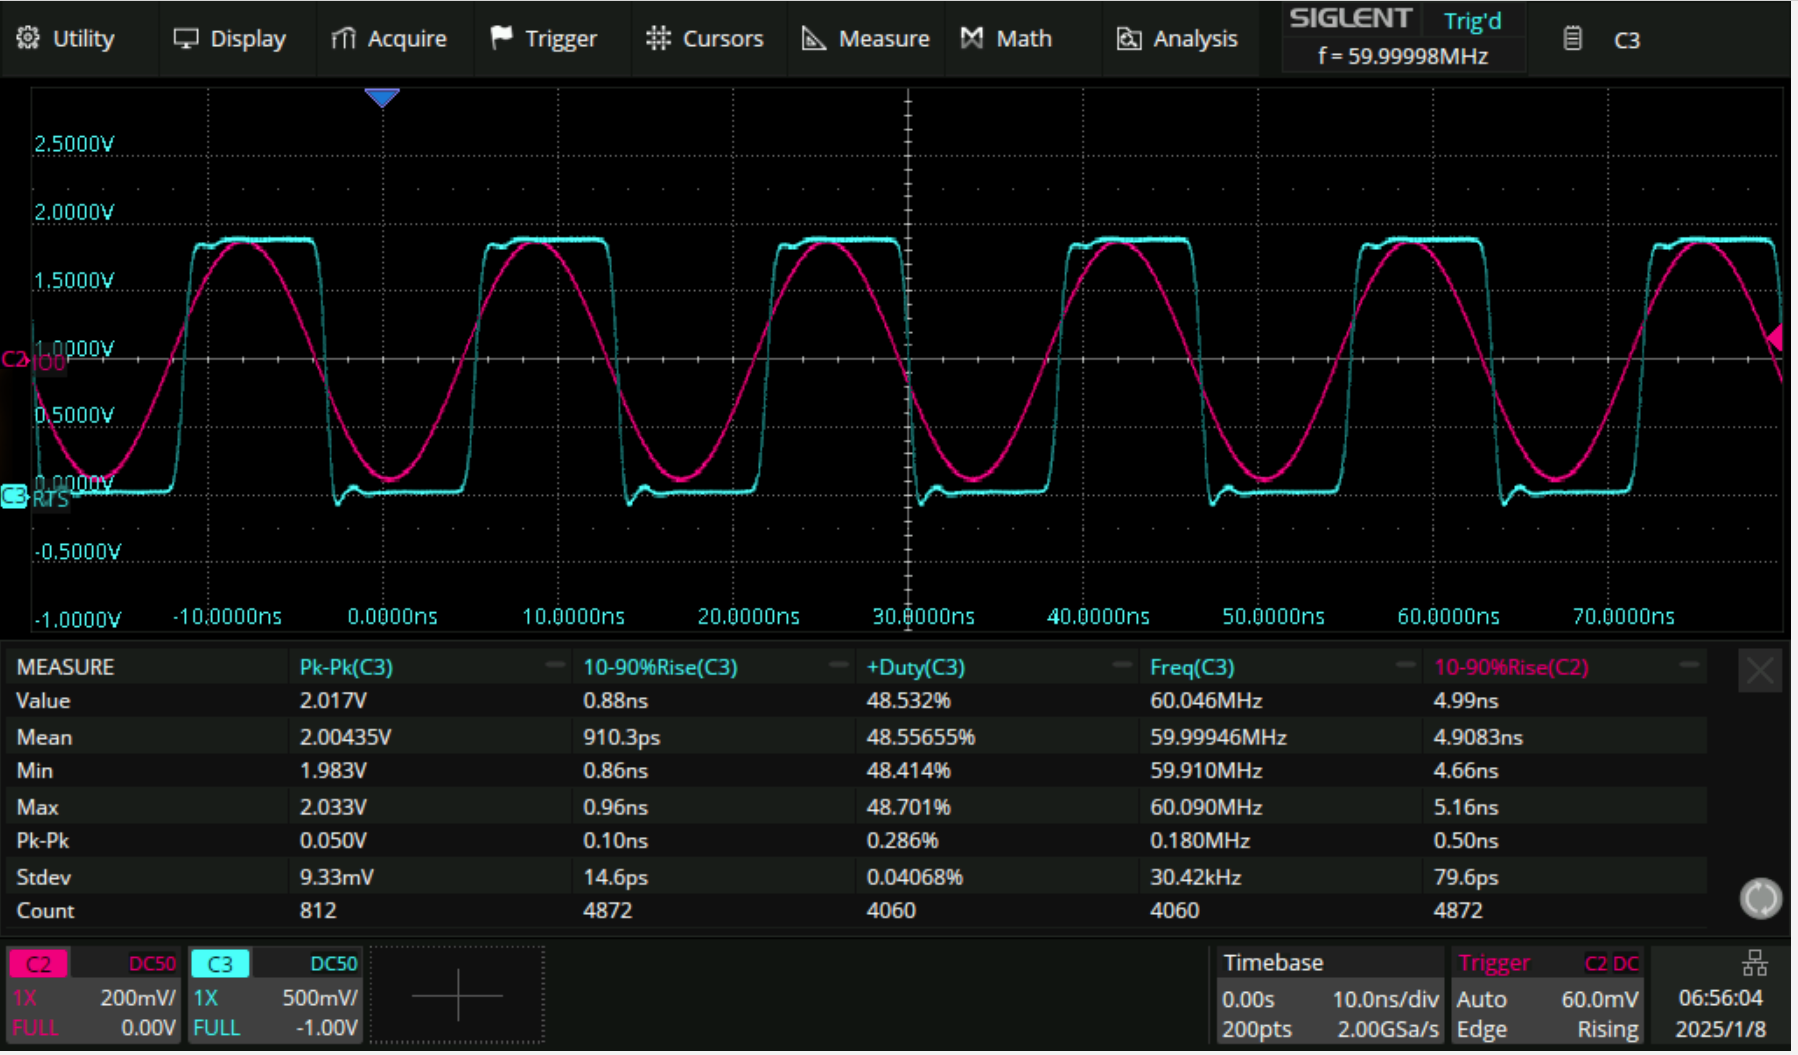Open the Utility menu
The width and height of the screenshot is (1798, 1055).
66,39
